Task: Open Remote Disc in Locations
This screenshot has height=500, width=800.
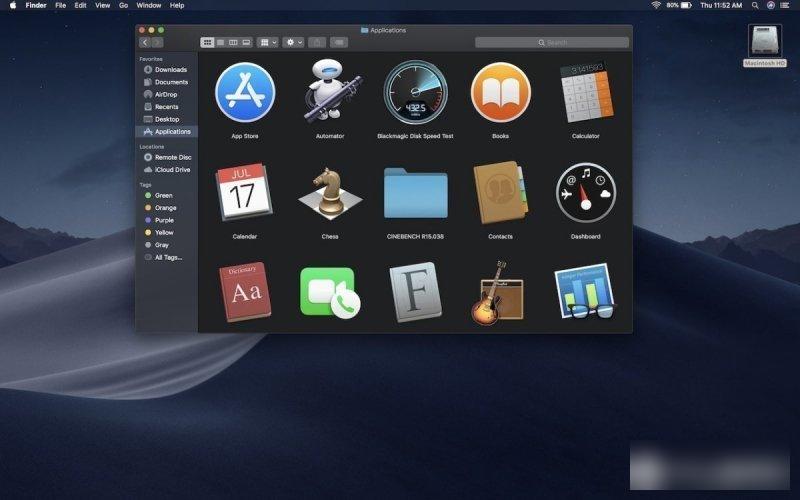Action: pyautogui.click(x=166, y=157)
